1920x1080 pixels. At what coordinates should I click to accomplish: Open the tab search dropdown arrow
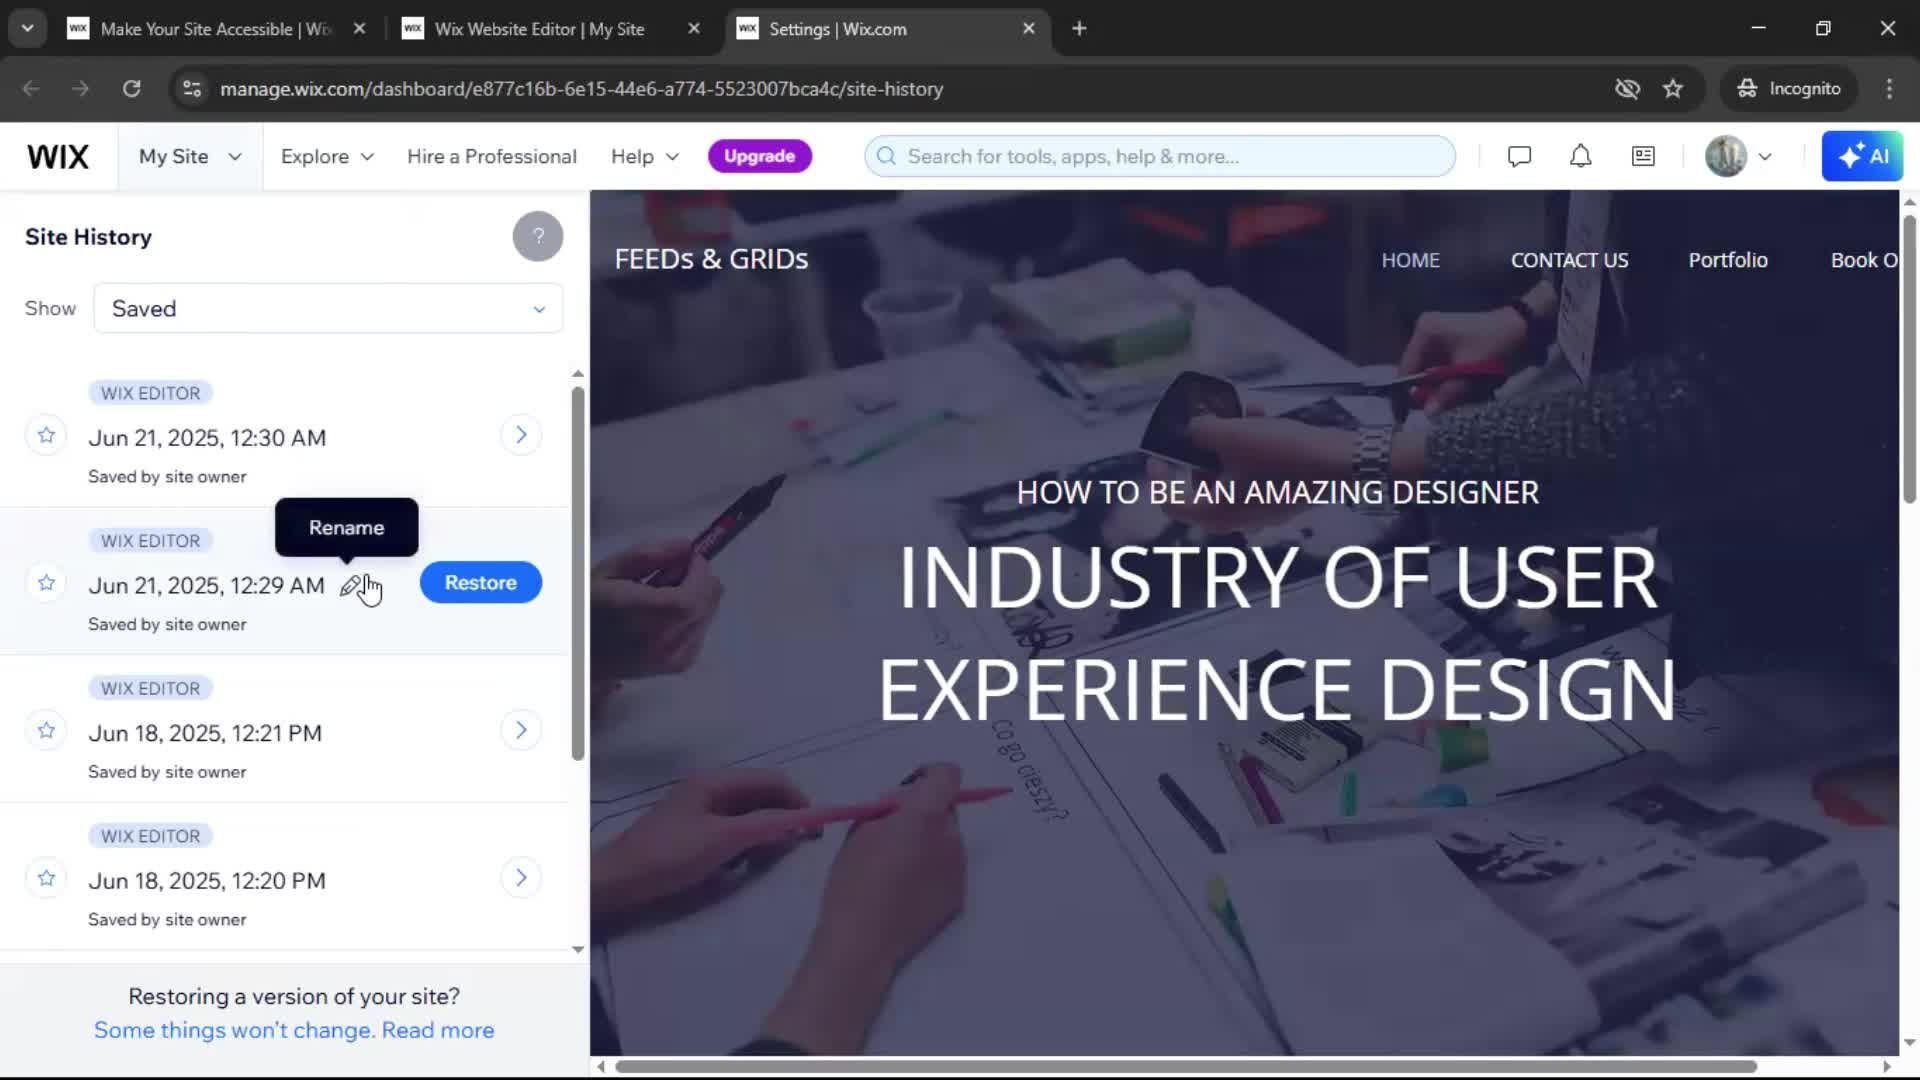28,29
